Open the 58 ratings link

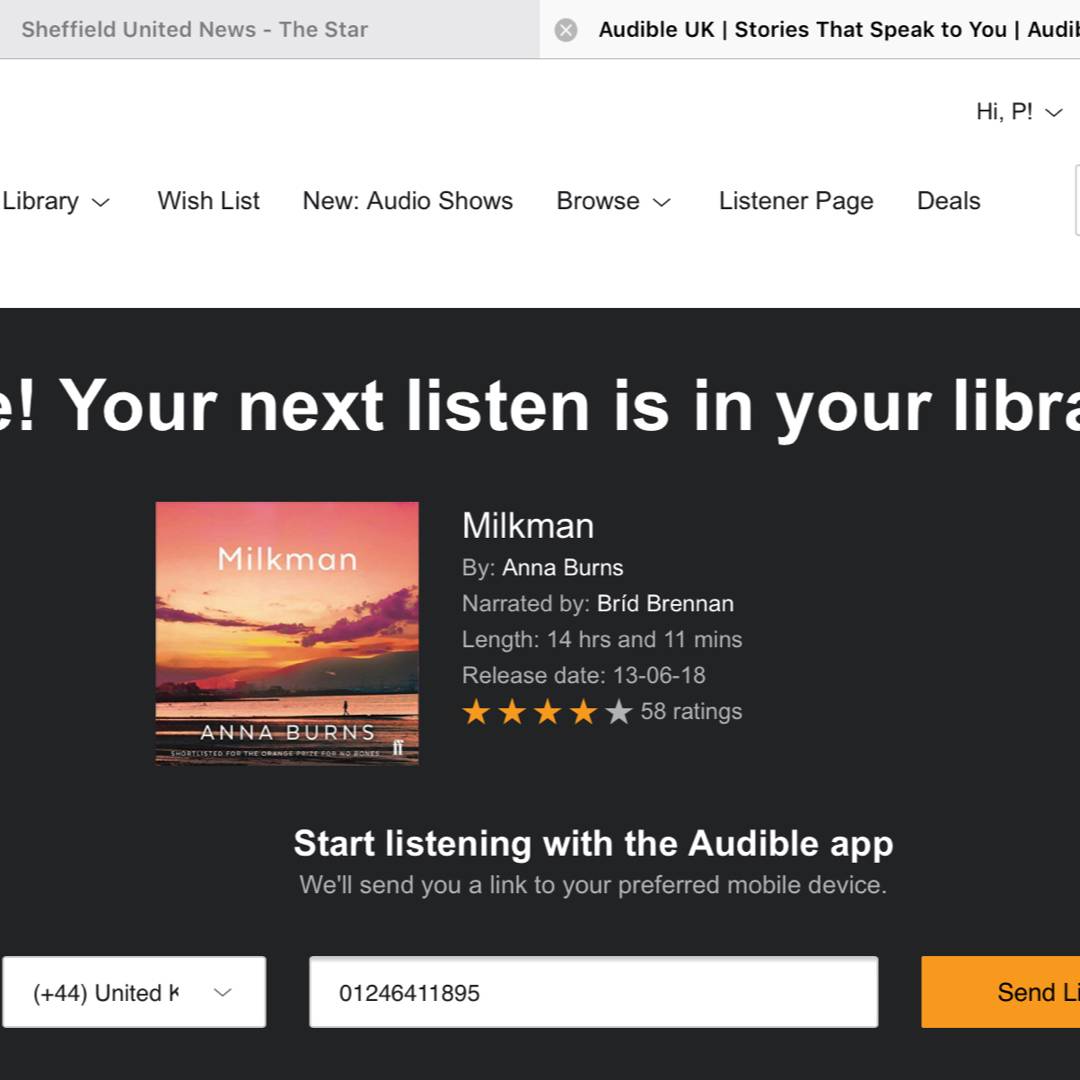[691, 712]
